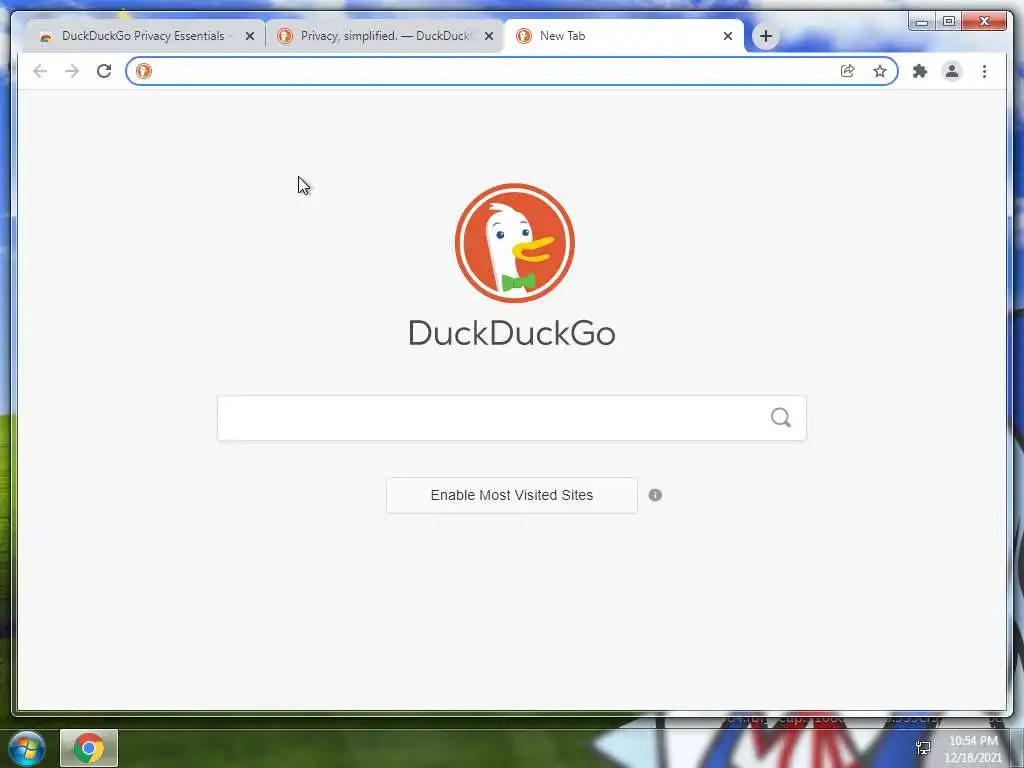Open a new tab with plus button
Image resolution: width=1024 pixels, height=768 pixels.
click(x=766, y=36)
